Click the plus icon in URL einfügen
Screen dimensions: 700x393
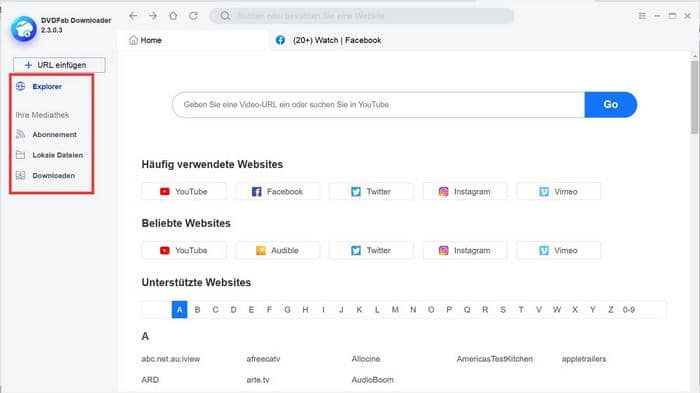28,65
